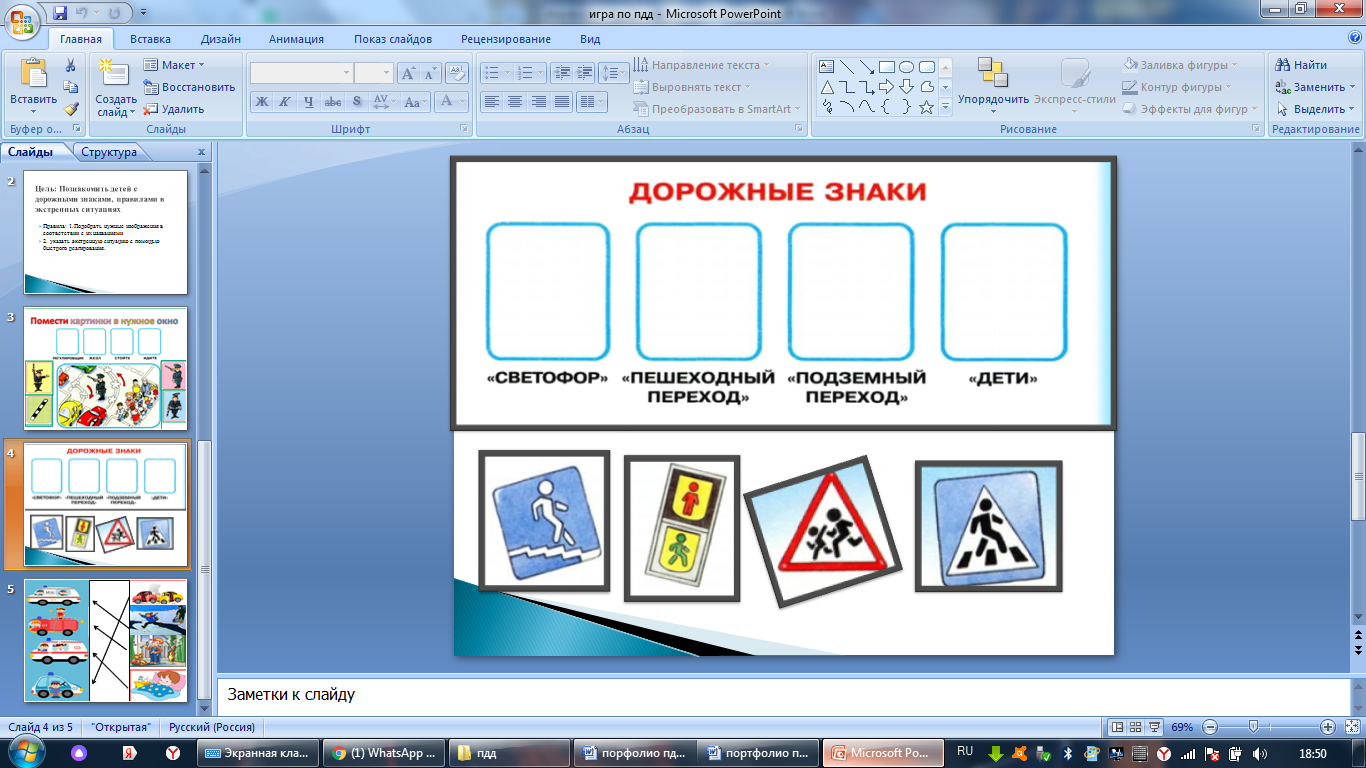Open the Вставка ribbon tab
Viewport: 1366px width, 768px height.
[150, 39]
